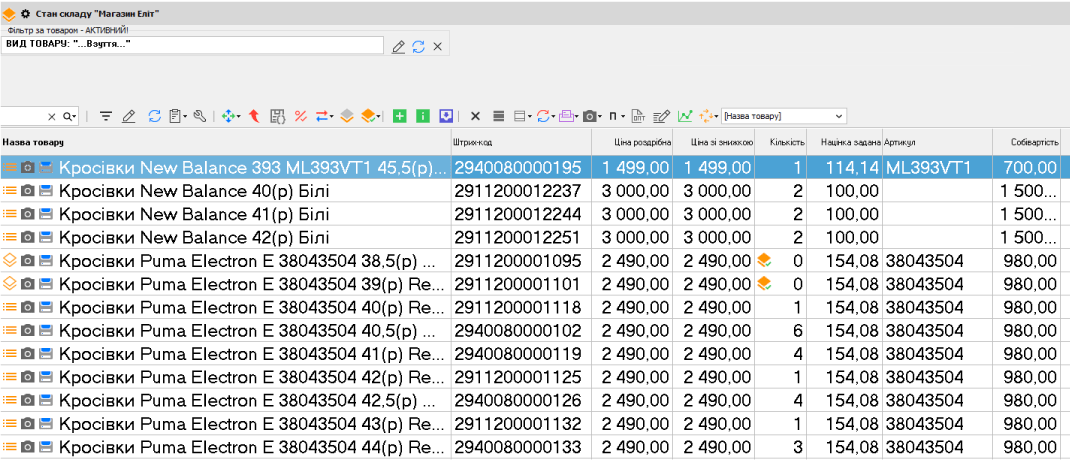This screenshot has width=1070, height=468.
Task: Sort by Кількість column header
Action: coord(782,142)
